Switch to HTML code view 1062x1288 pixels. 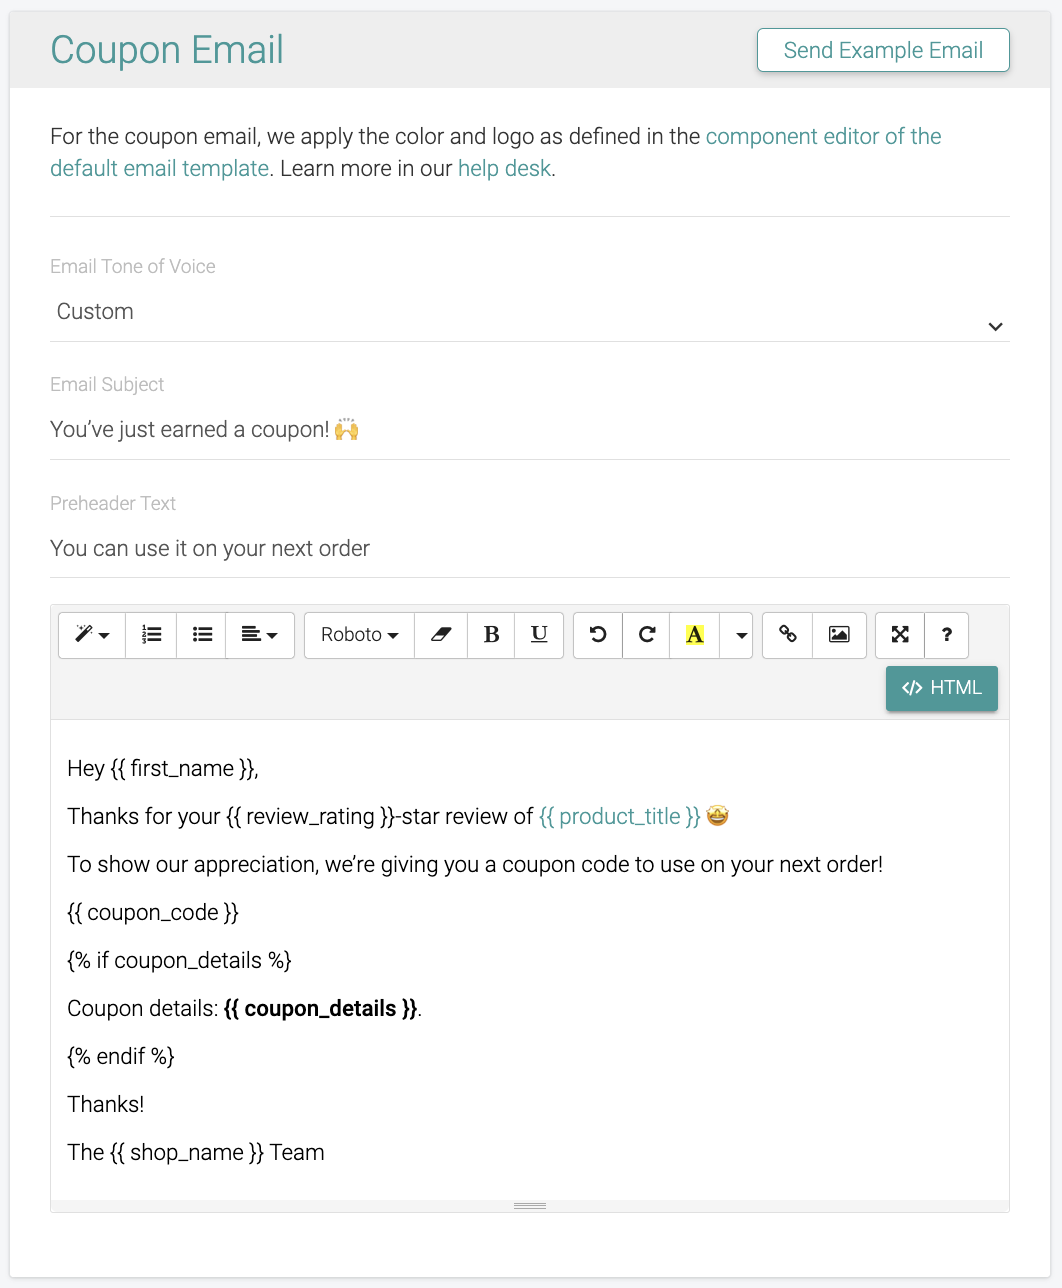941,688
